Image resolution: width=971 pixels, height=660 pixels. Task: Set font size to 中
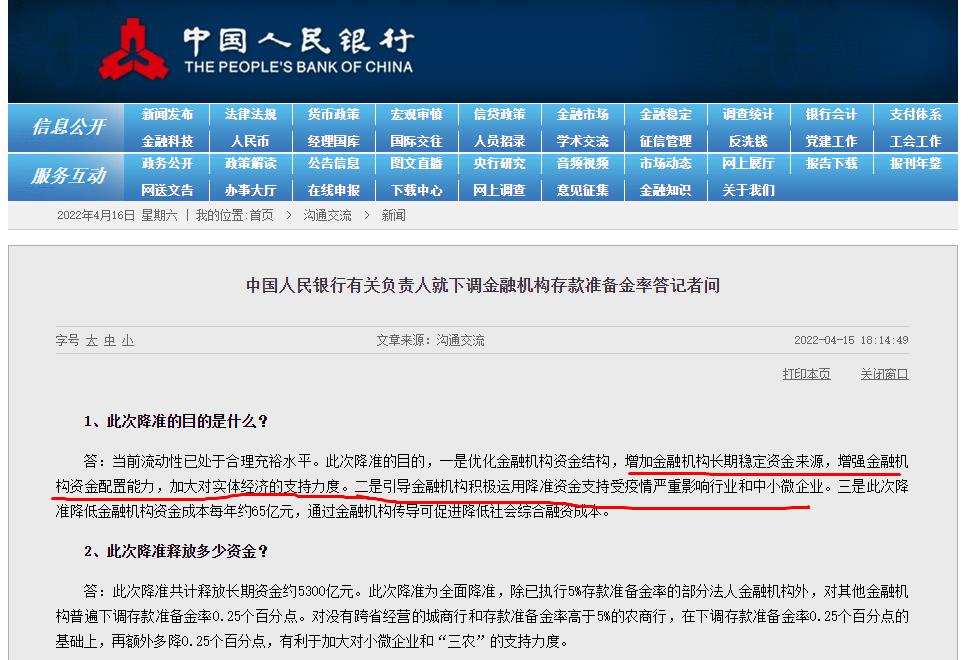click(x=110, y=341)
